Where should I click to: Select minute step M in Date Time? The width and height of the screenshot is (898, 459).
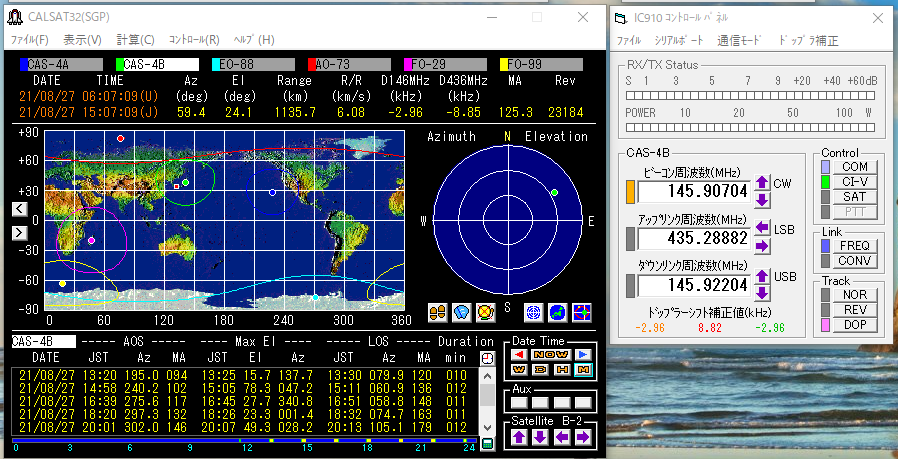[x=583, y=370]
